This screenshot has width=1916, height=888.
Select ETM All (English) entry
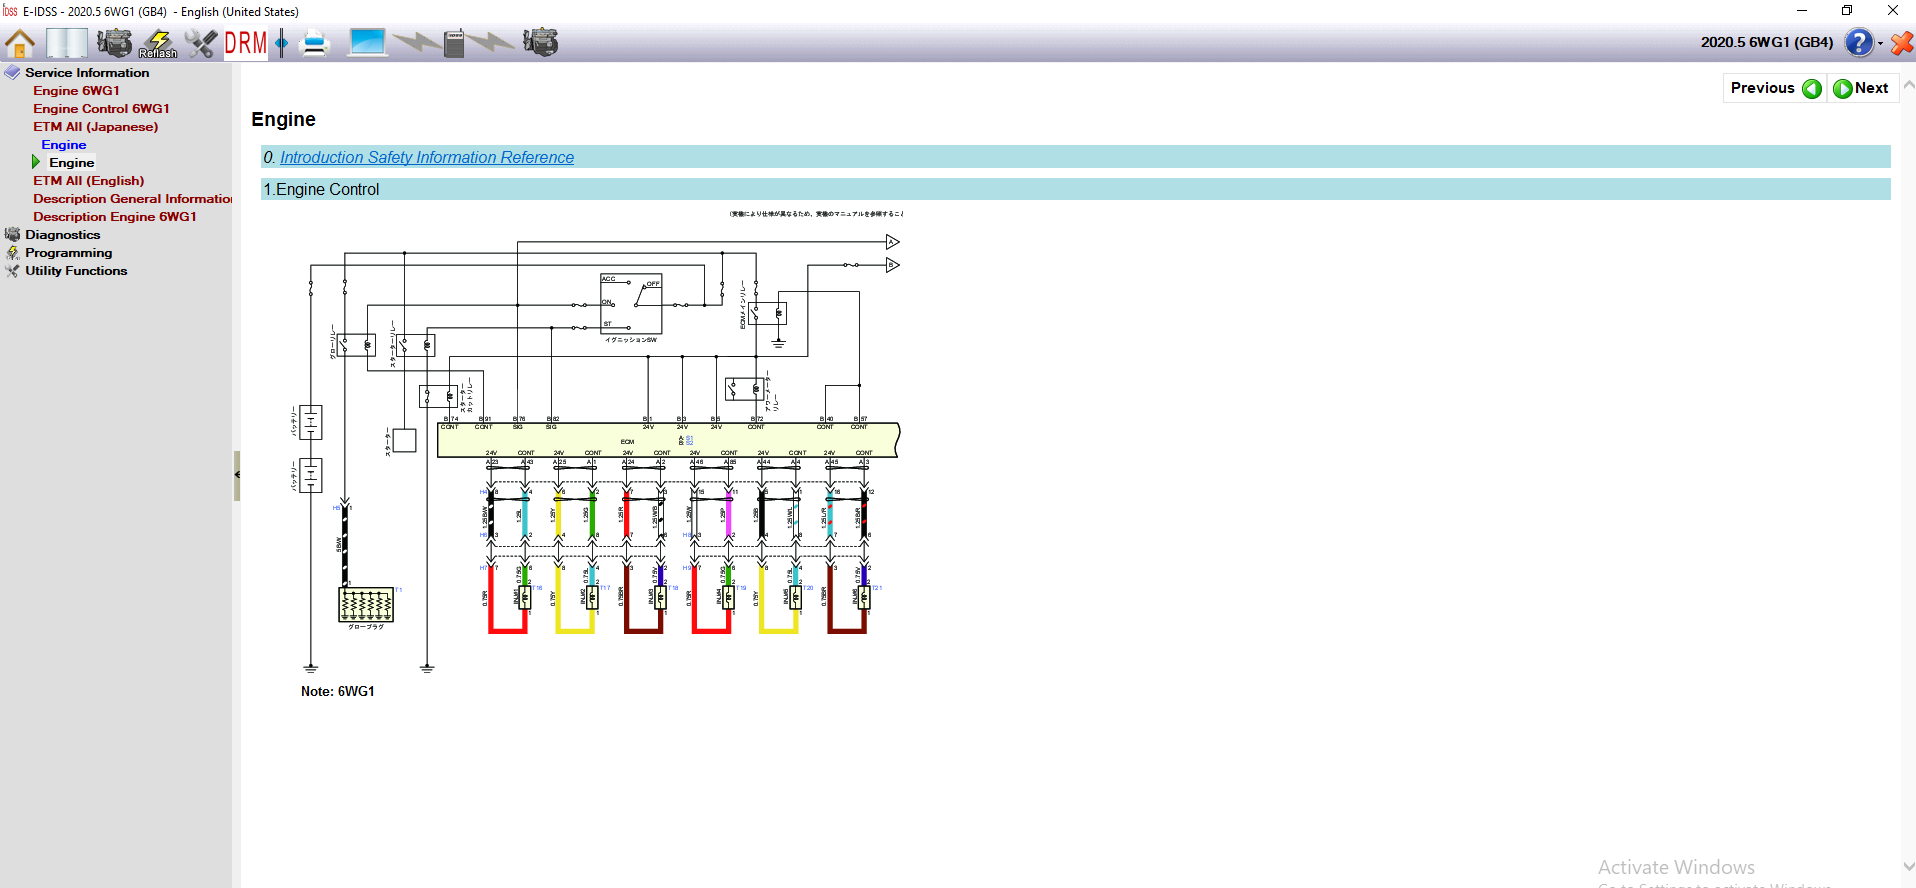(88, 180)
